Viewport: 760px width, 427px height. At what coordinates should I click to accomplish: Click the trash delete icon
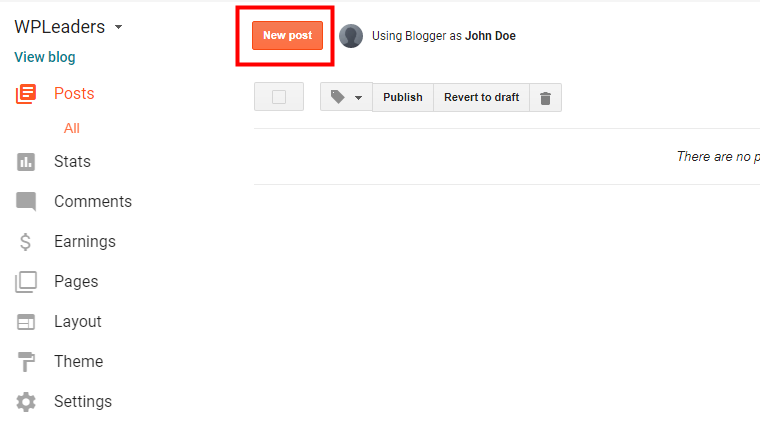(x=545, y=98)
